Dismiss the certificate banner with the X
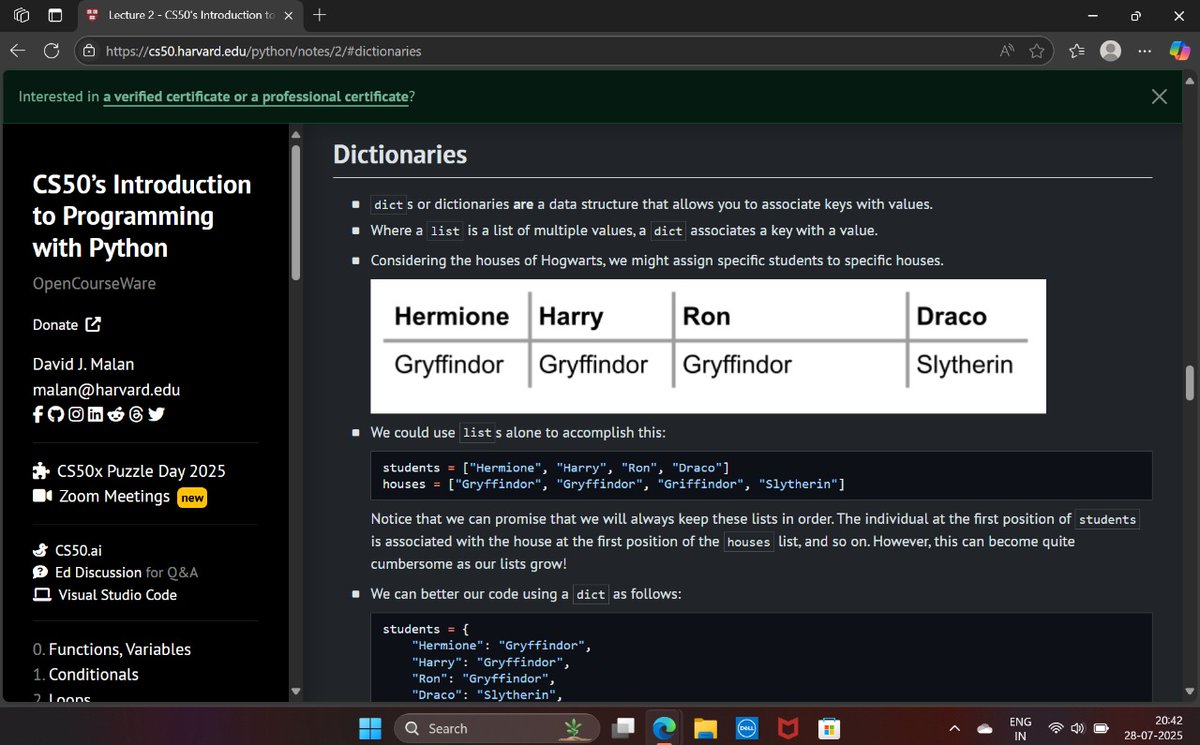The image size is (1200, 745). pyautogui.click(x=1159, y=96)
